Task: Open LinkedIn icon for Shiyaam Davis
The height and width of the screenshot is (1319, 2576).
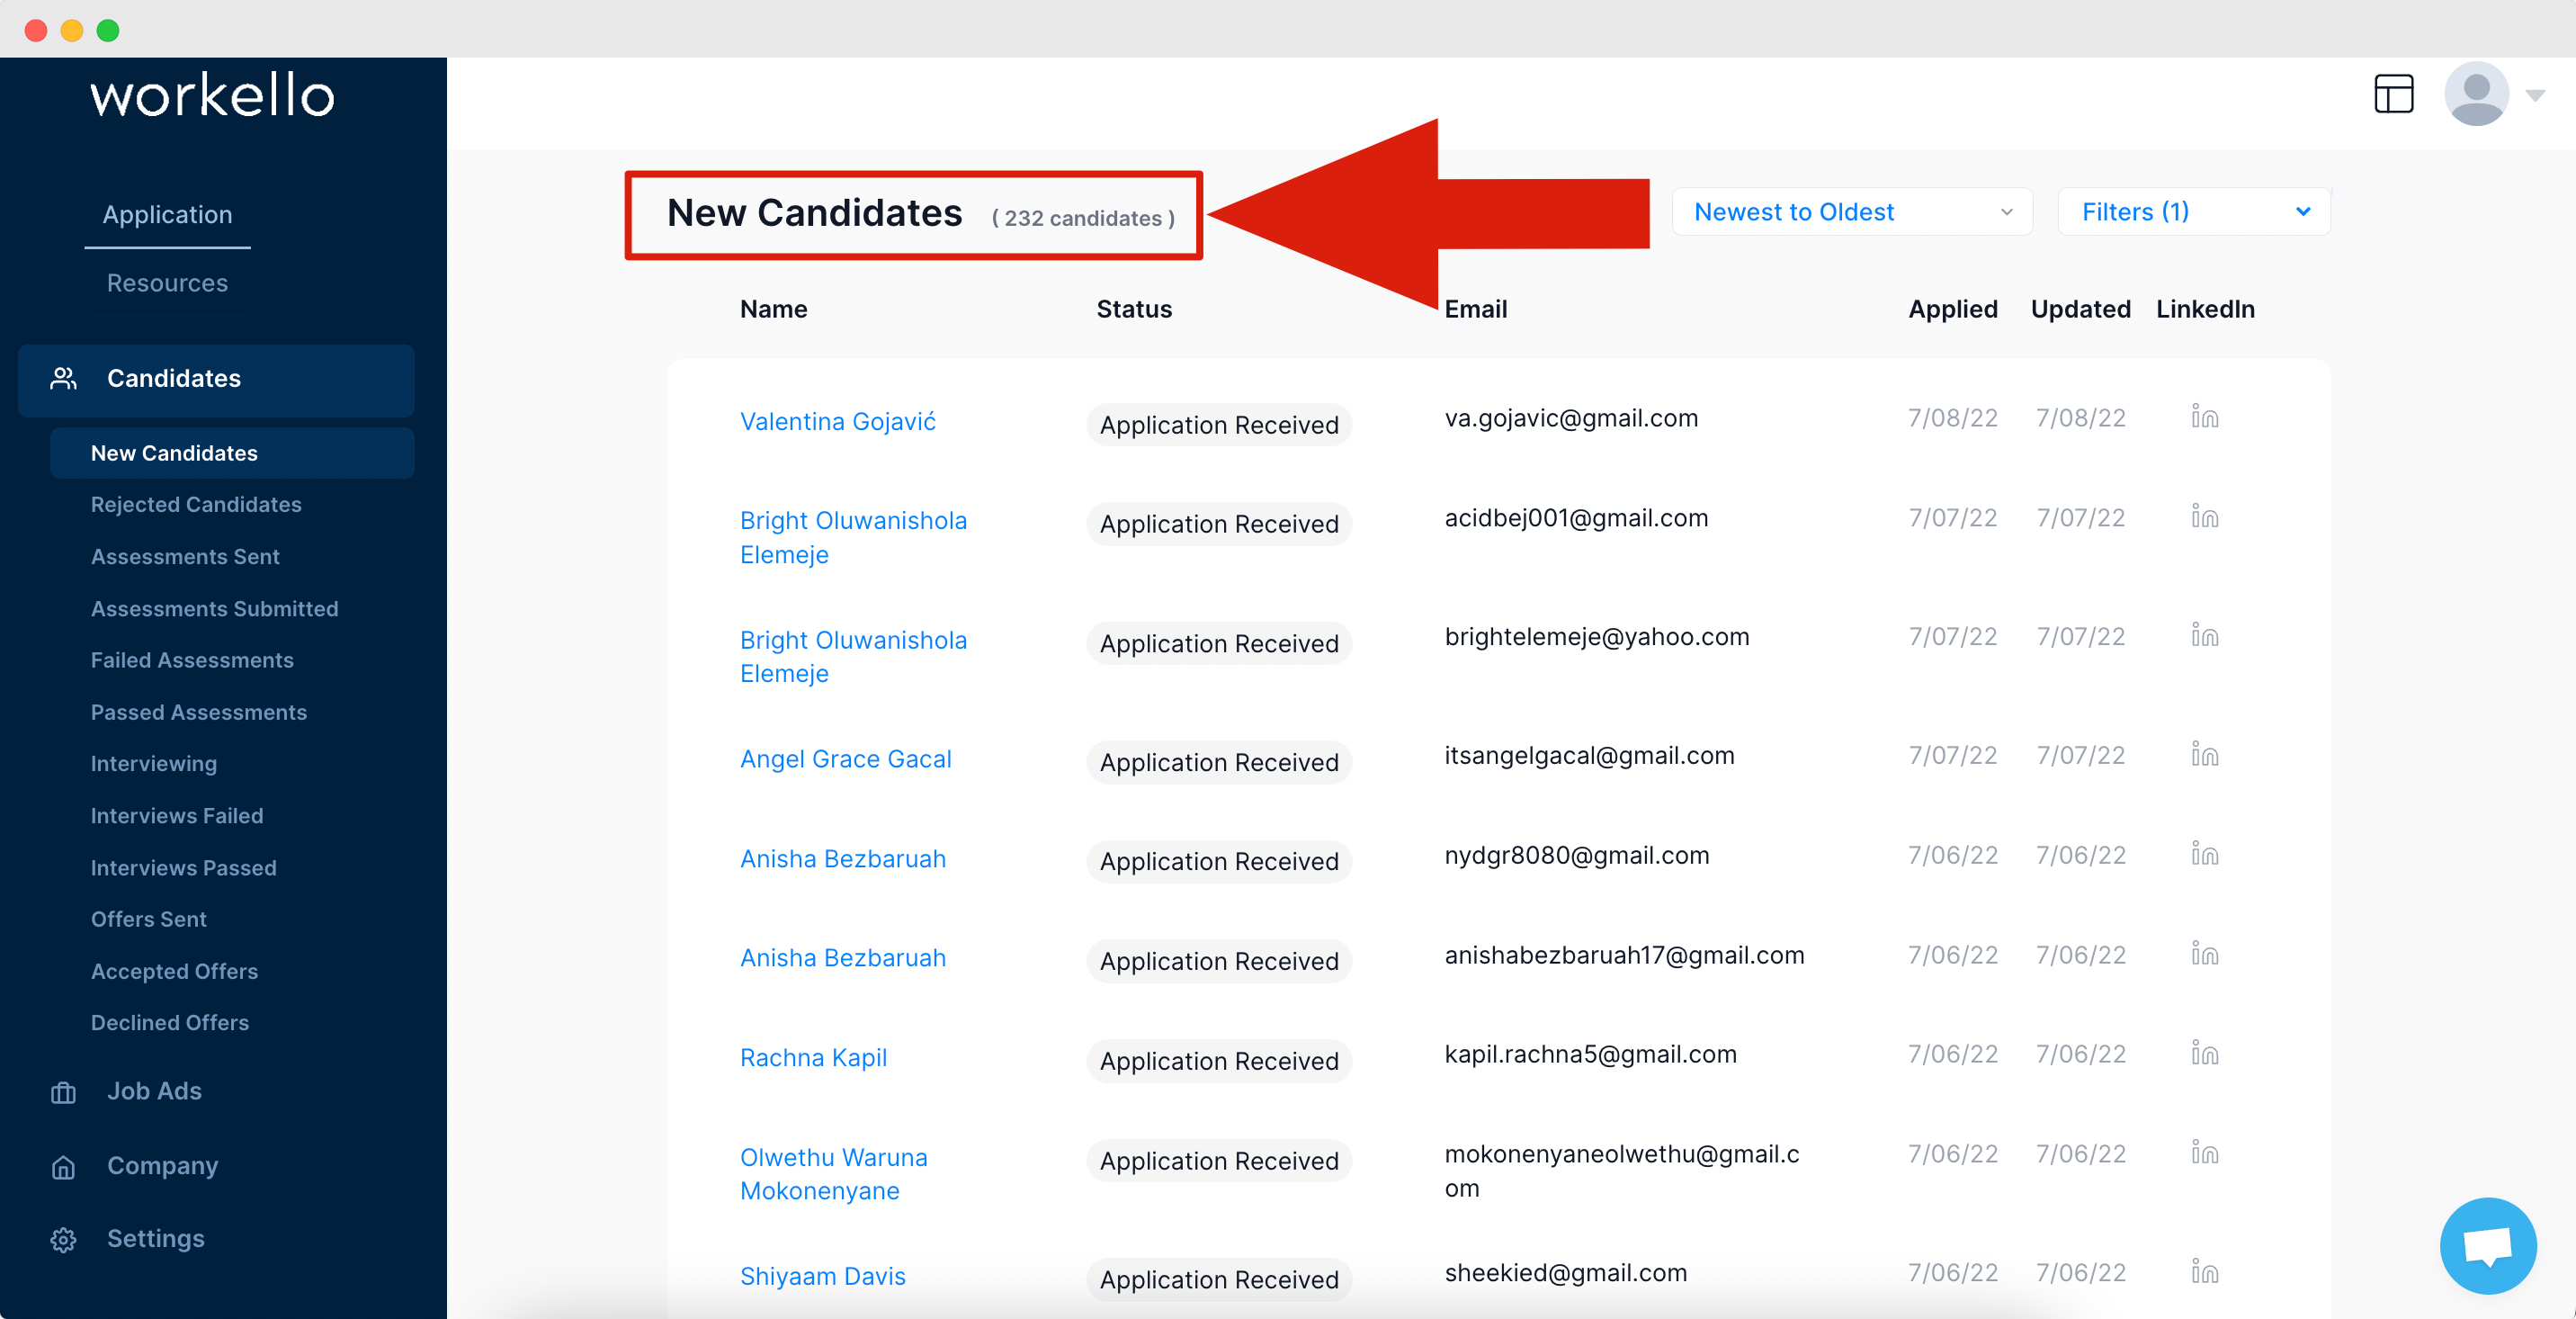Action: 2204,1272
